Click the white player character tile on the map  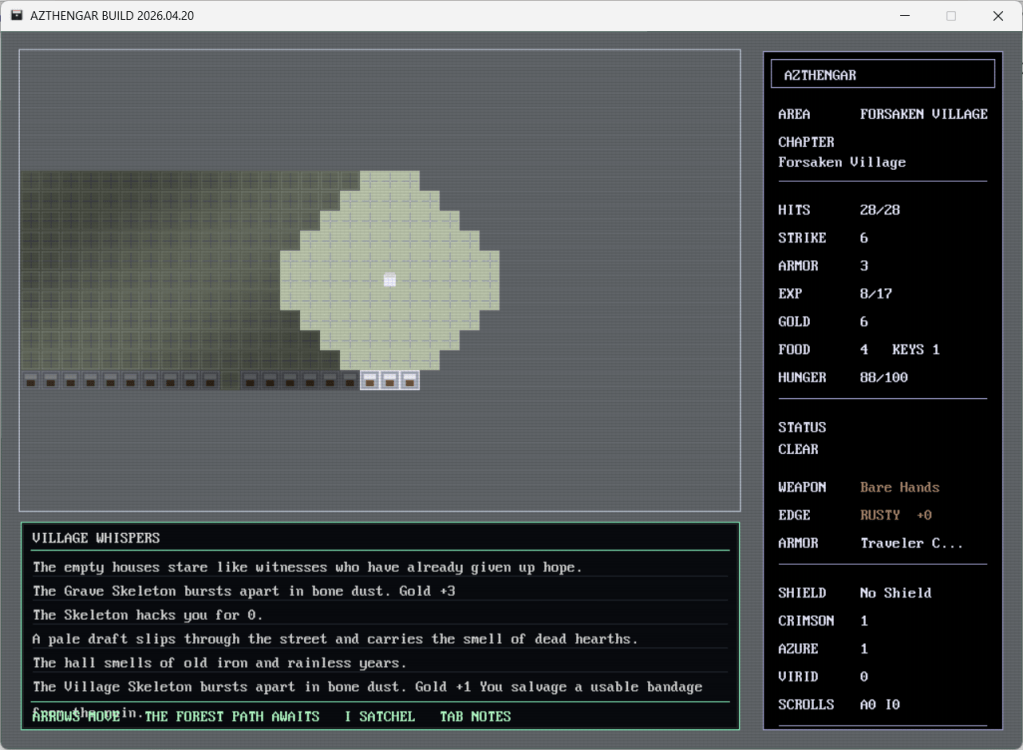coord(390,280)
